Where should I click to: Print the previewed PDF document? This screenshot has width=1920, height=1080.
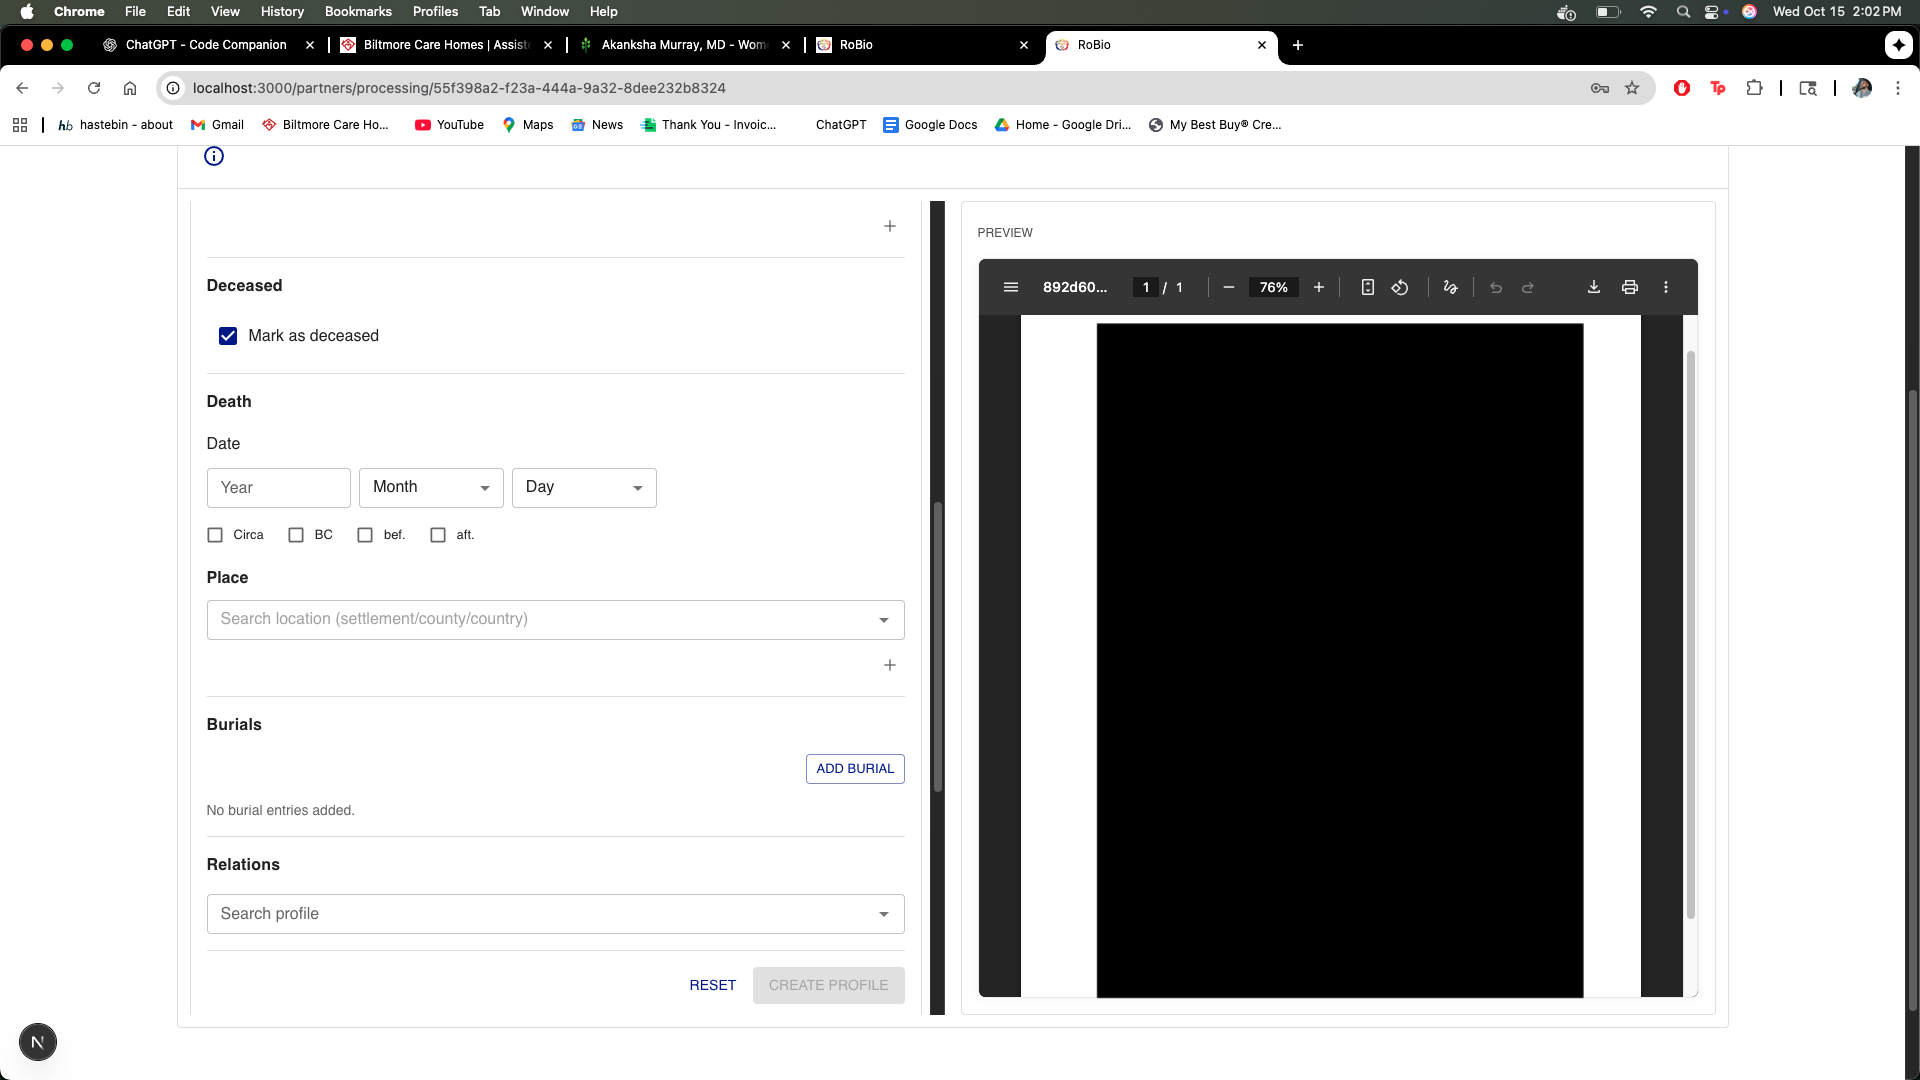pyautogui.click(x=1630, y=287)
